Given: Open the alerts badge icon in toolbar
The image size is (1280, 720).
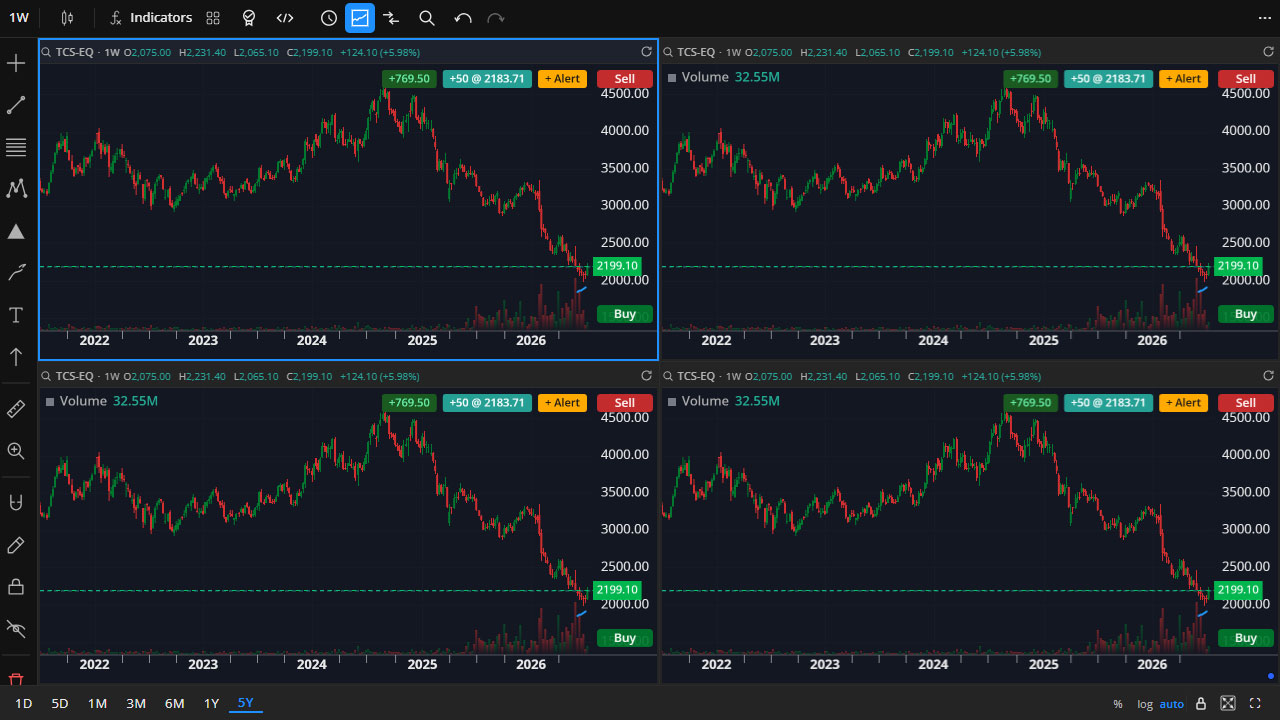Looking at the screenshot, I should pyautogui.click(x=249, y=18).
